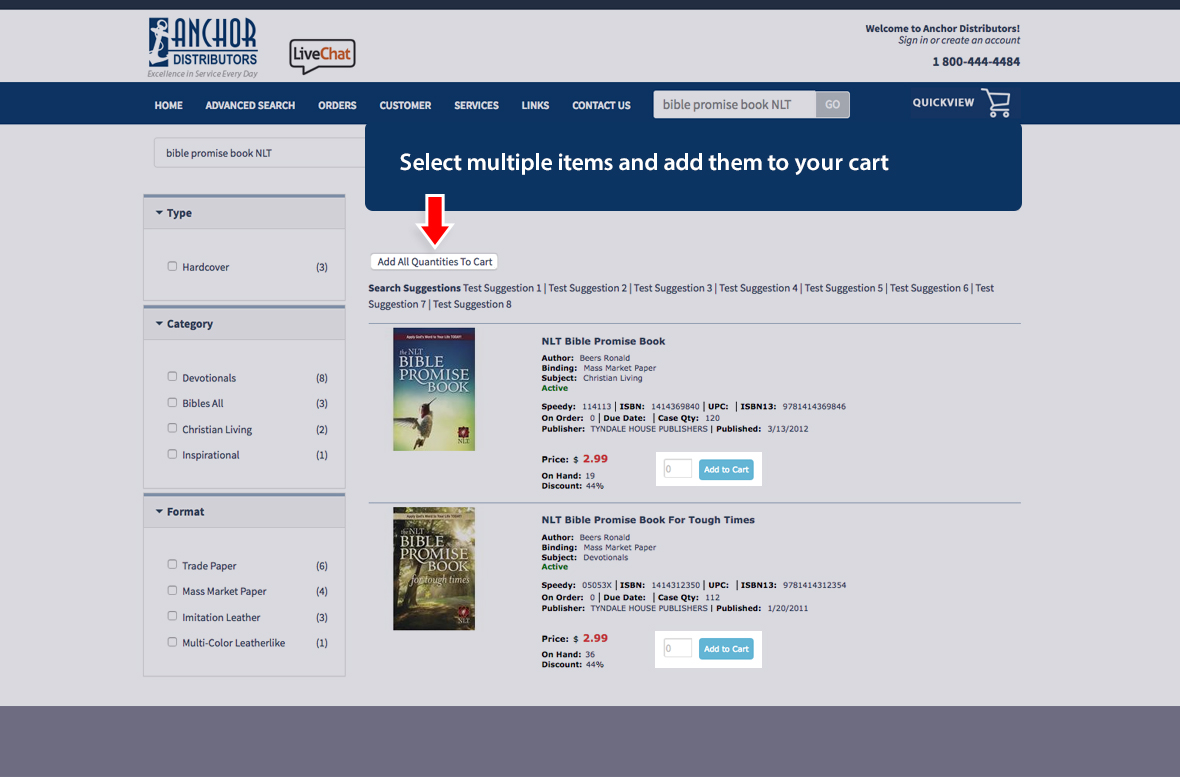1180x777 pixels.
Task: Click the Anchor Distributors logo
Action: point(203,47)
